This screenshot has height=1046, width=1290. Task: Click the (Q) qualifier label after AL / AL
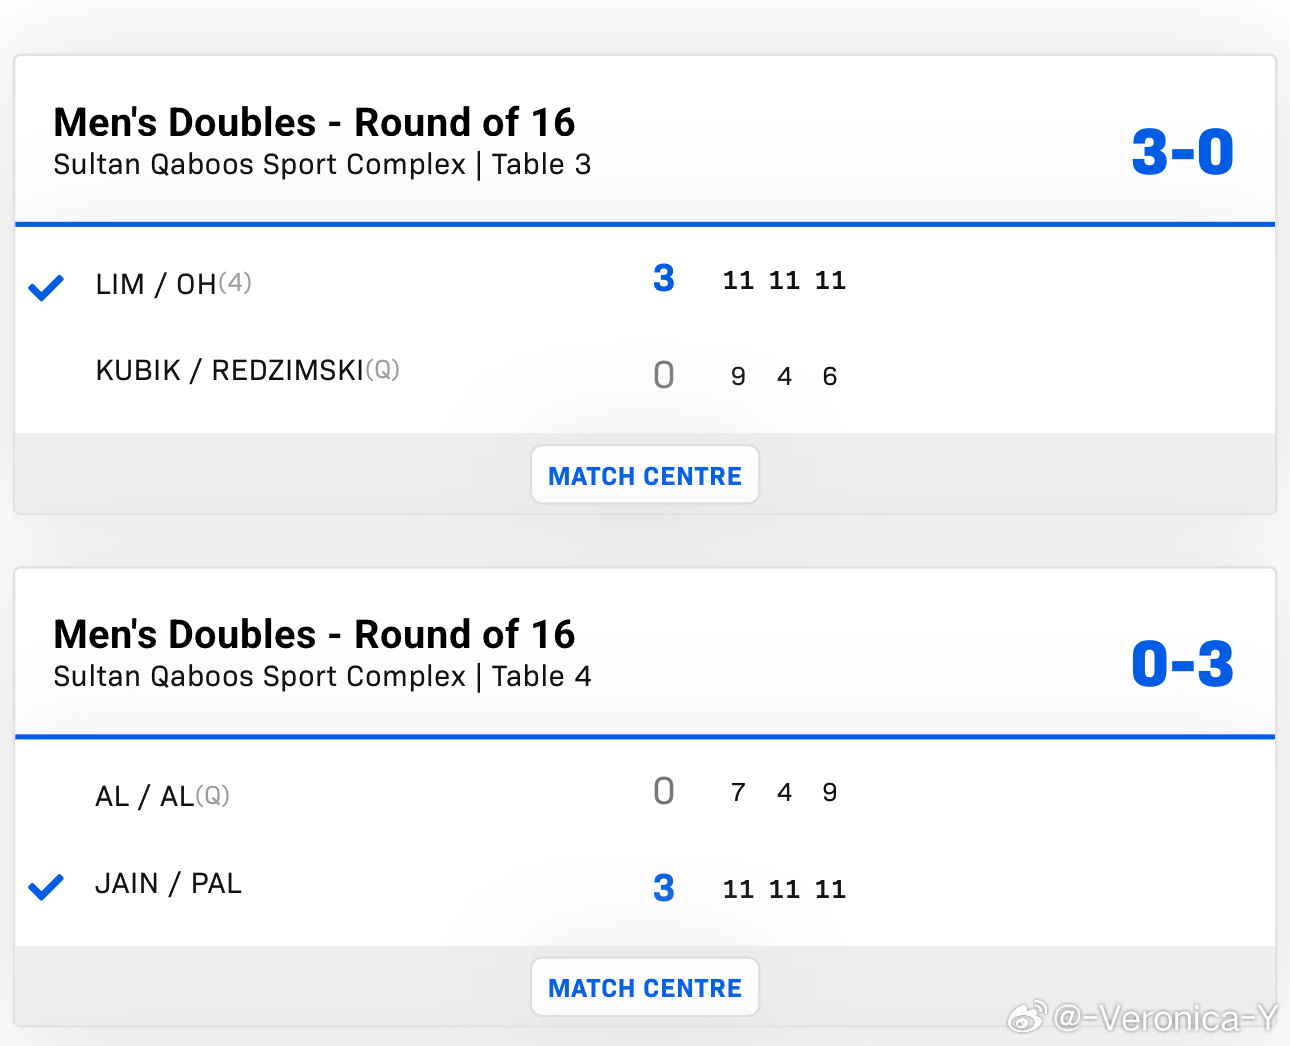click(213, 795)
